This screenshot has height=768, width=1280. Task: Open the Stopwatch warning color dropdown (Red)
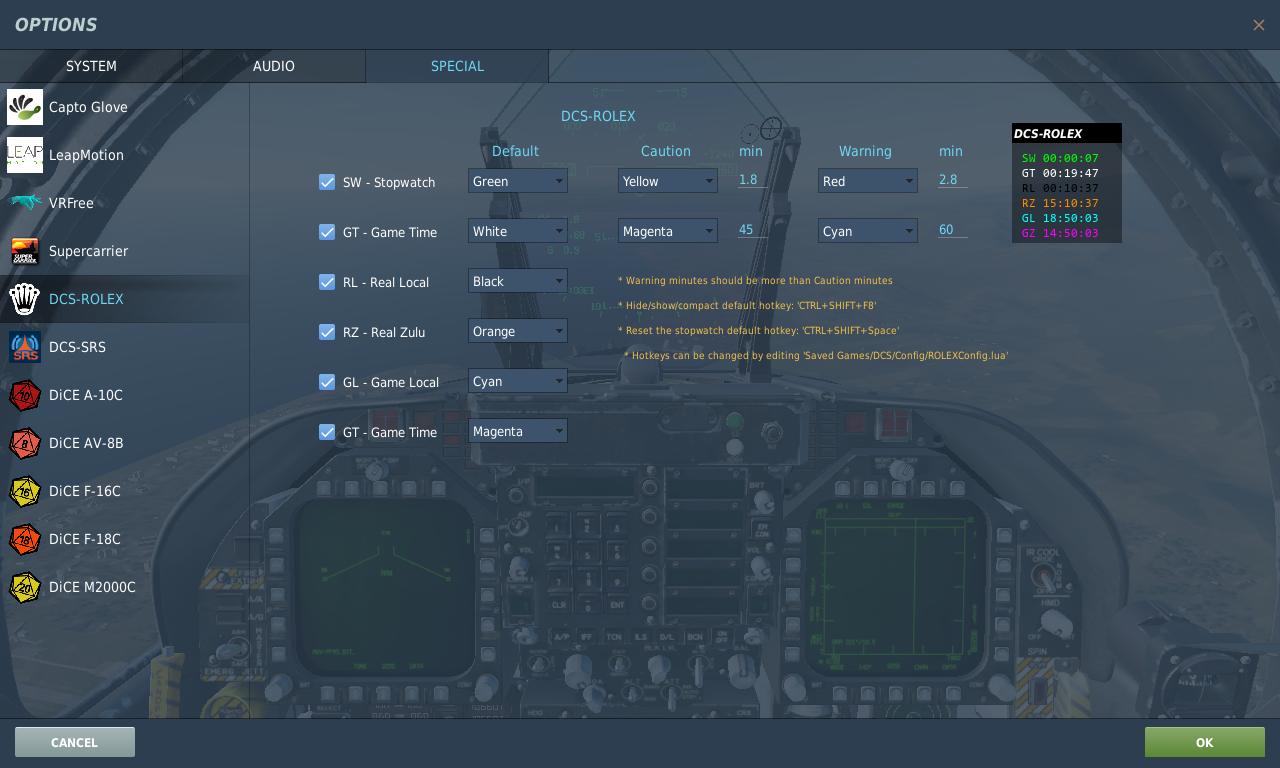(867, 181)
